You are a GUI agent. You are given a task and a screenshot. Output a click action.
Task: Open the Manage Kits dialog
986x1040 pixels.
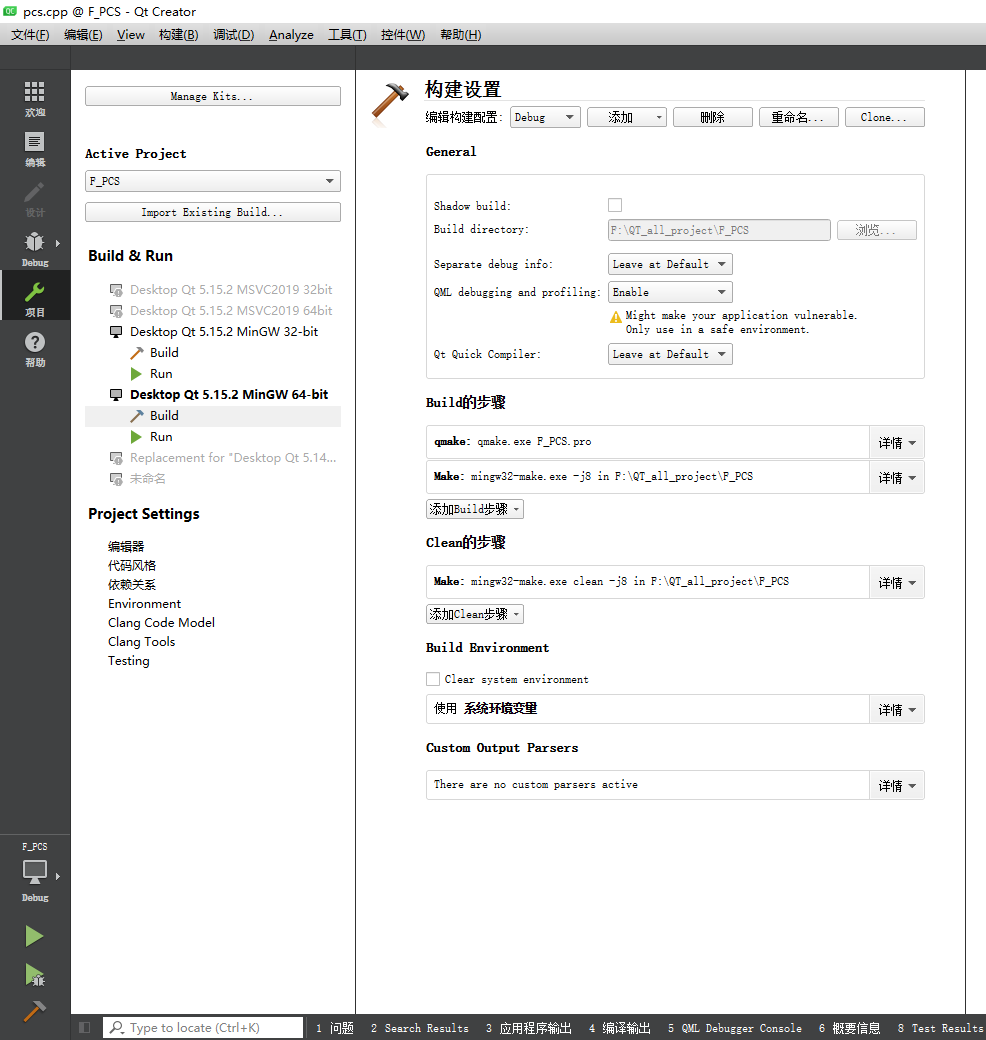(212, 95)
